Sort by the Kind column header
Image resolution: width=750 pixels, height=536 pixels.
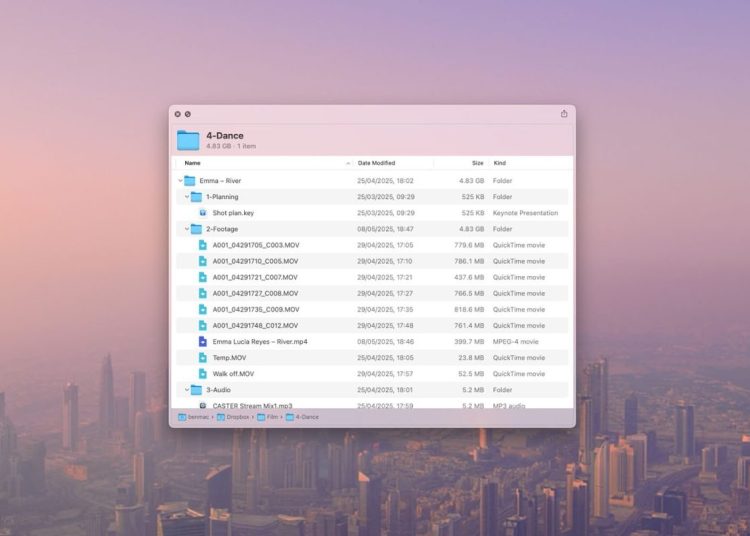tap(500, 163)
